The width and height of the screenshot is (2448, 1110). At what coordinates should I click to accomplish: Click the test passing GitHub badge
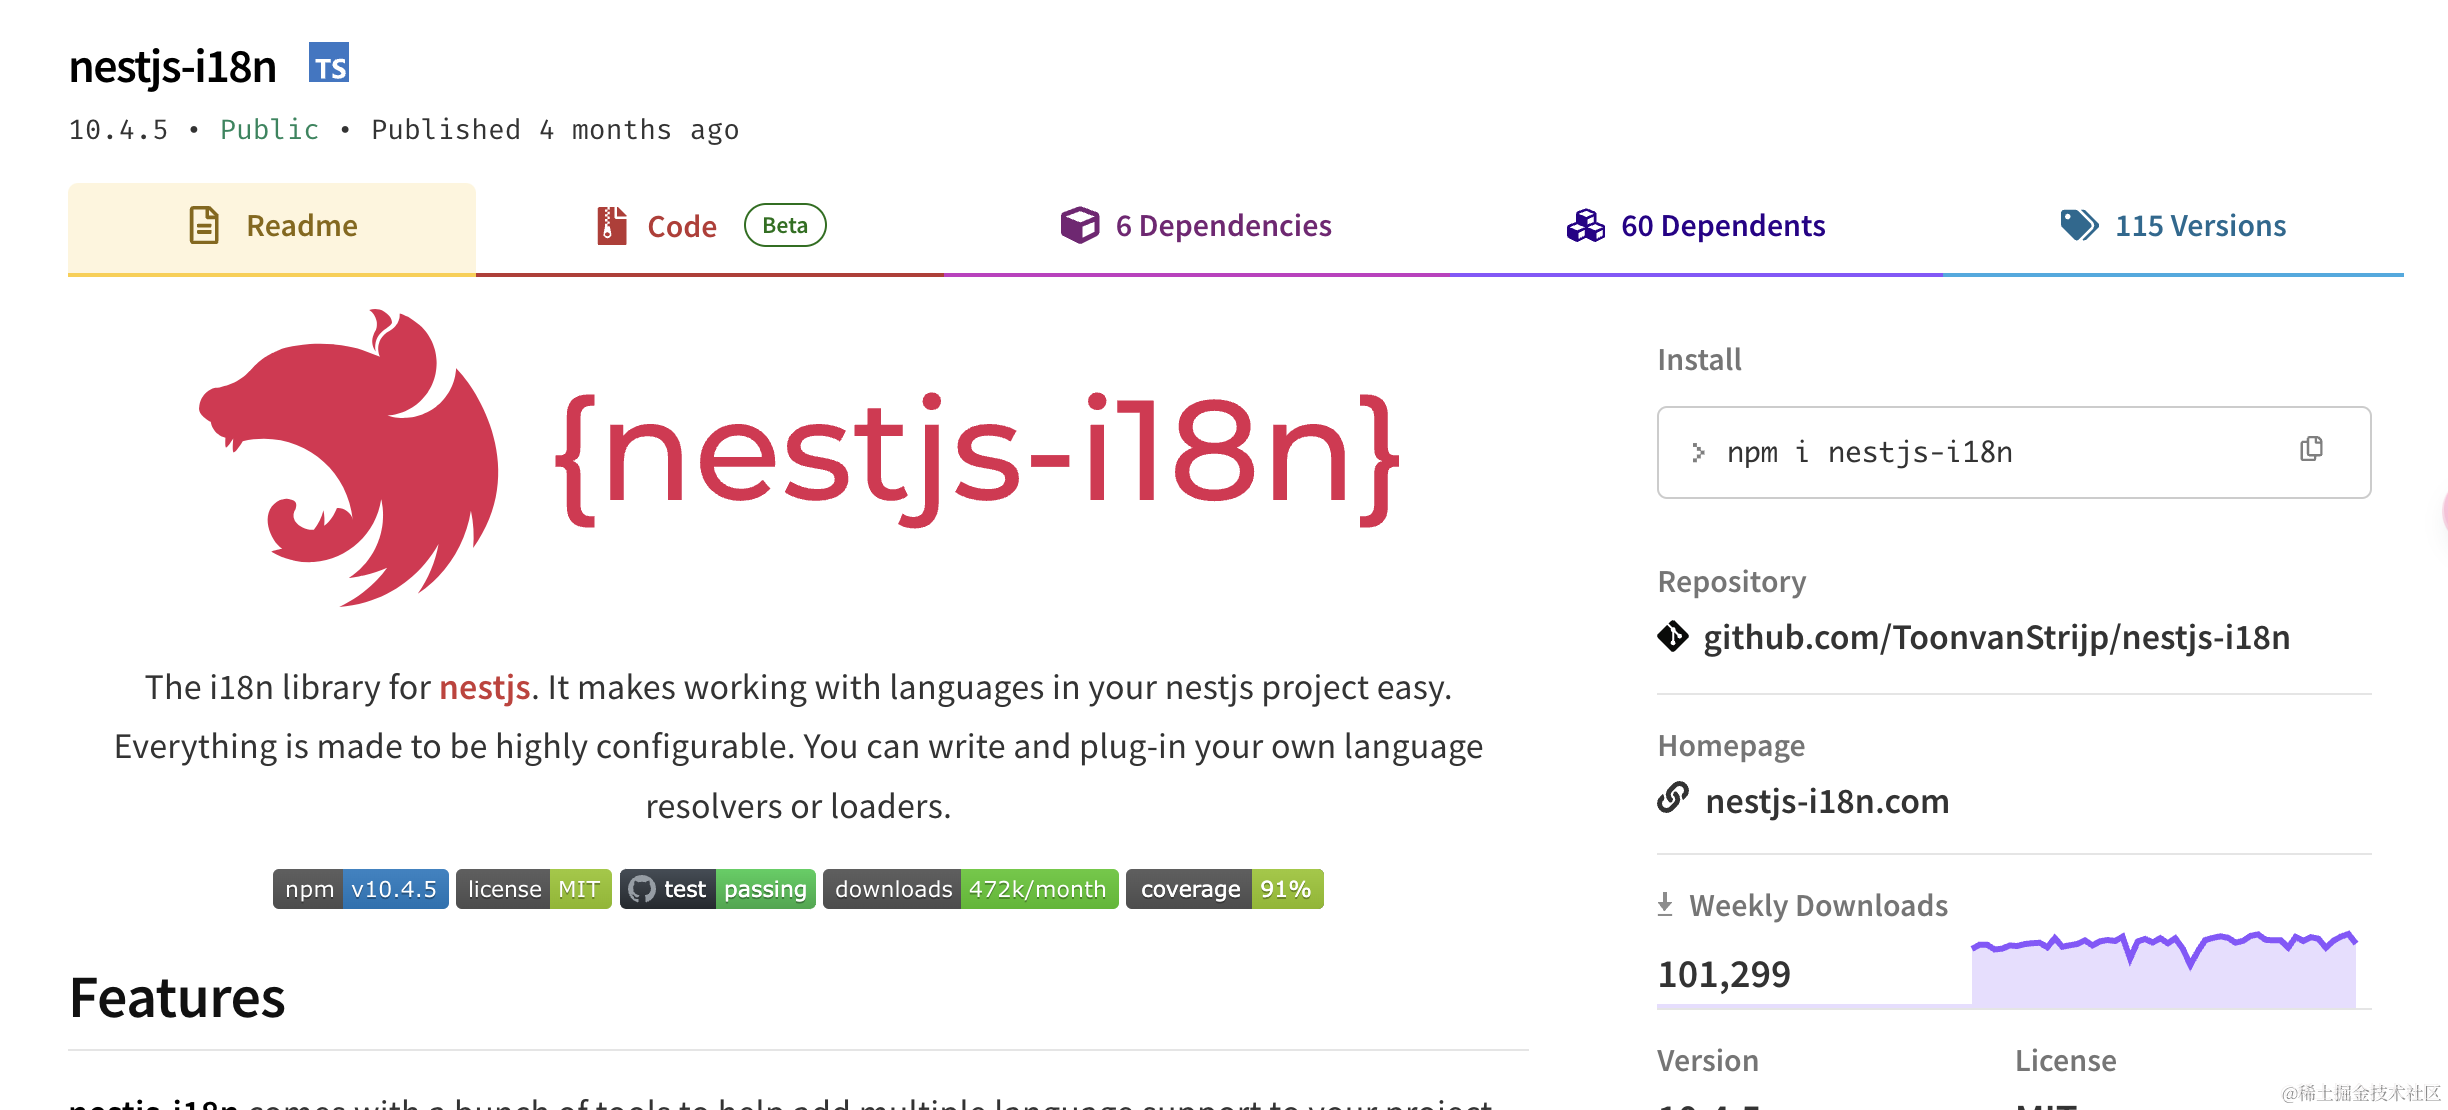[717, 889]
